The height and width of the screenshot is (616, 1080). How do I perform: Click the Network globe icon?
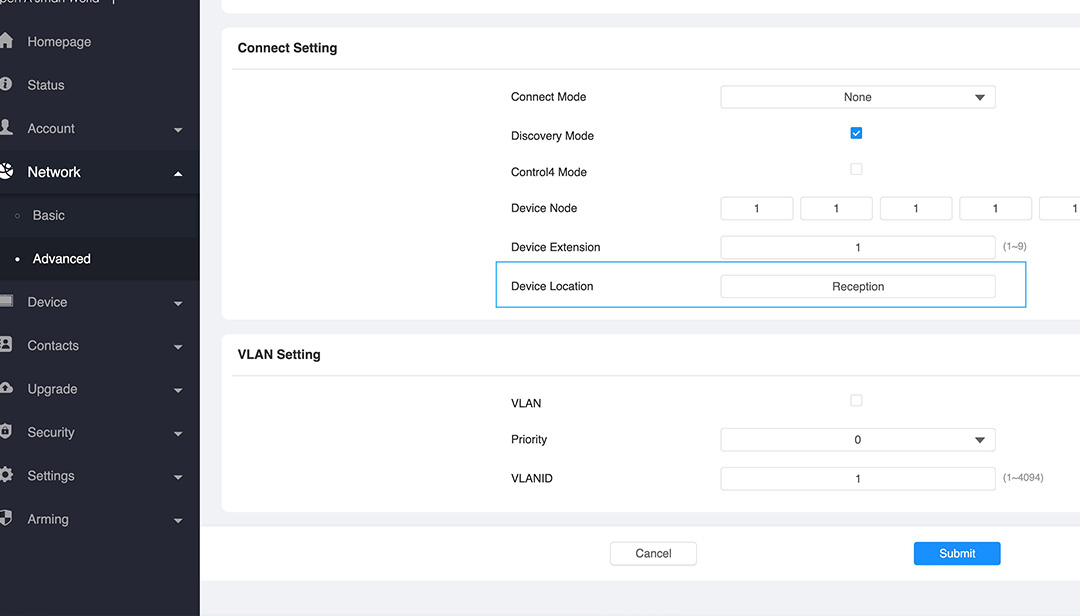[x=5, y=172]
